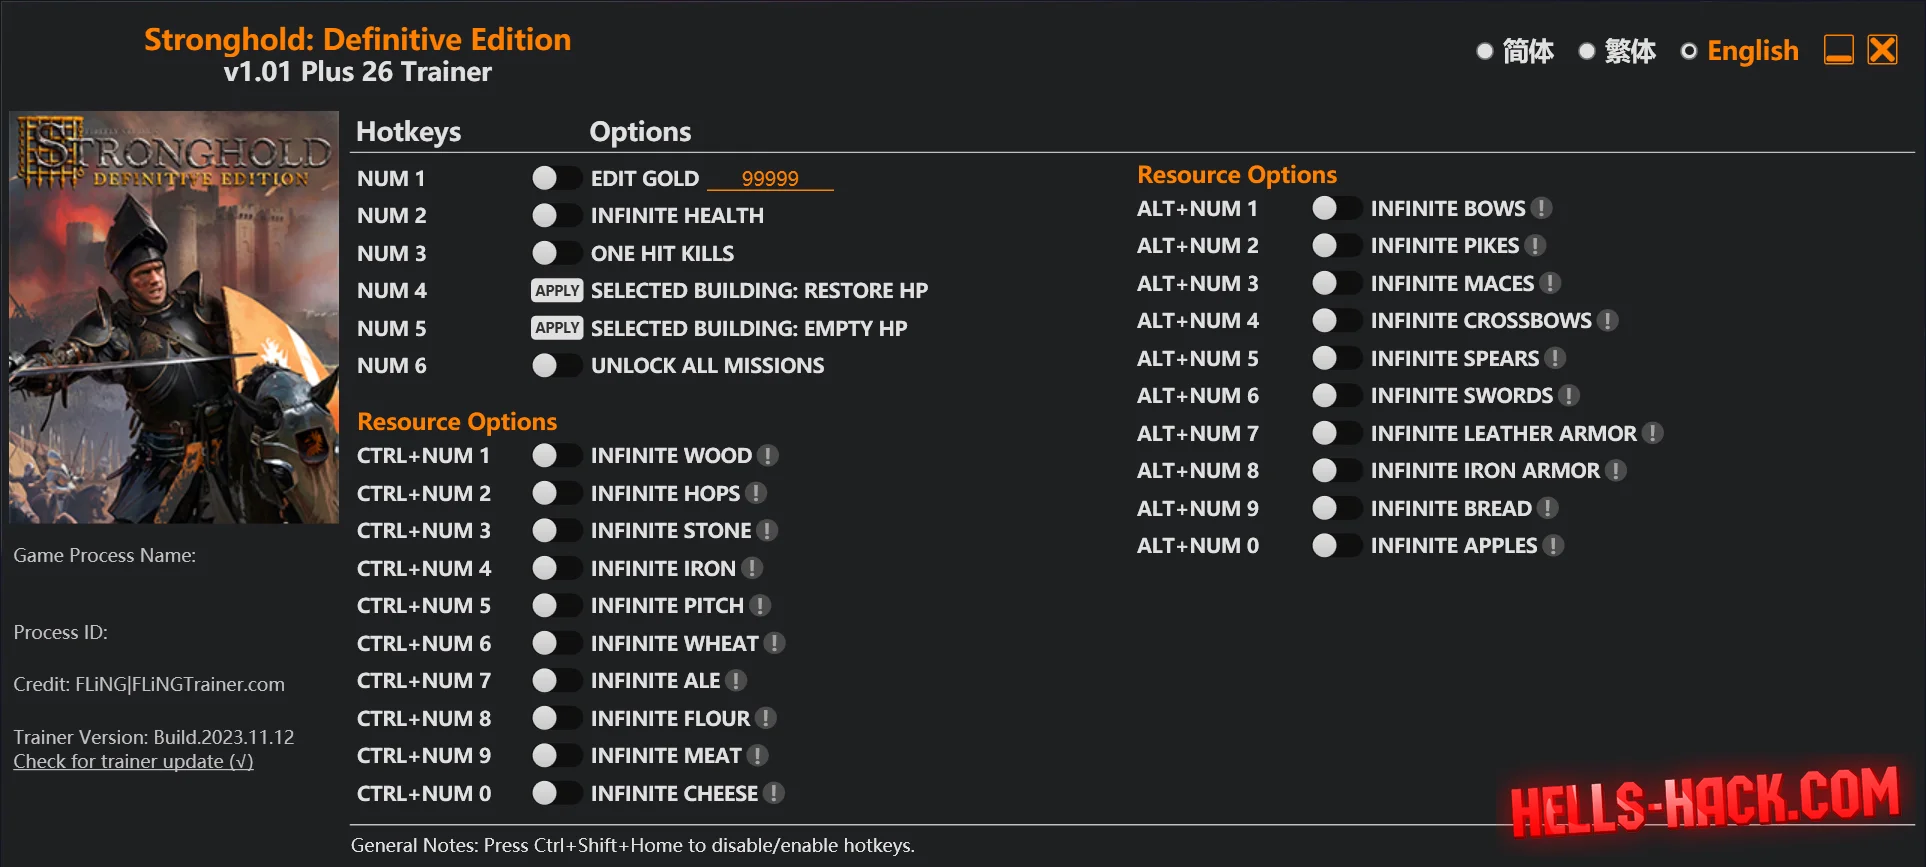The height and width of the screenshot is (867, 1926).
Task: Click the info icon beside INFINITE MACES
Action: tap(1550, 283)
